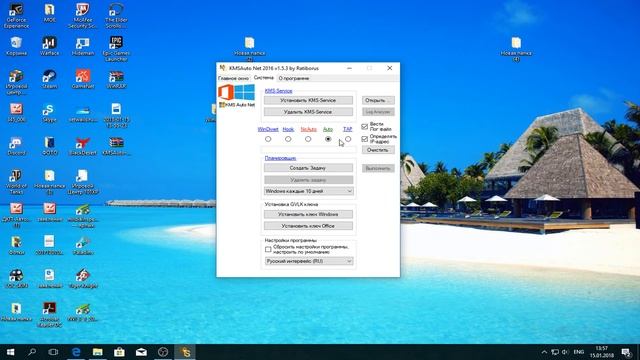Viewport: 640px width, 360px height.
Task: Open taskbar Search magnifier
Action: click(32, 352)
